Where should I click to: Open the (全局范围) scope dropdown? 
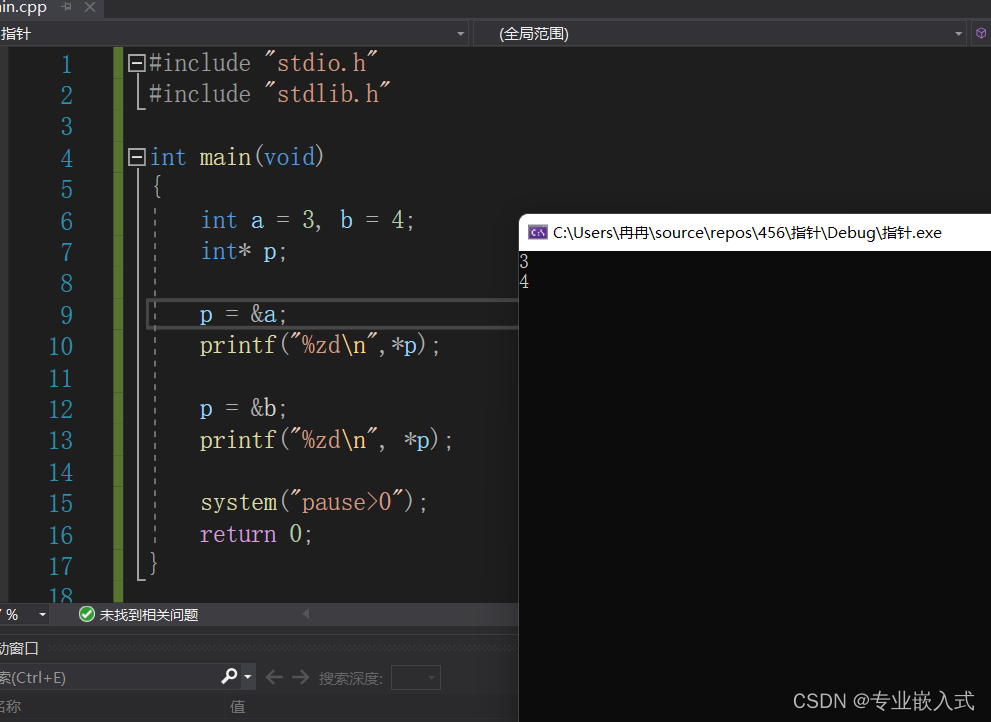(958, 34)
